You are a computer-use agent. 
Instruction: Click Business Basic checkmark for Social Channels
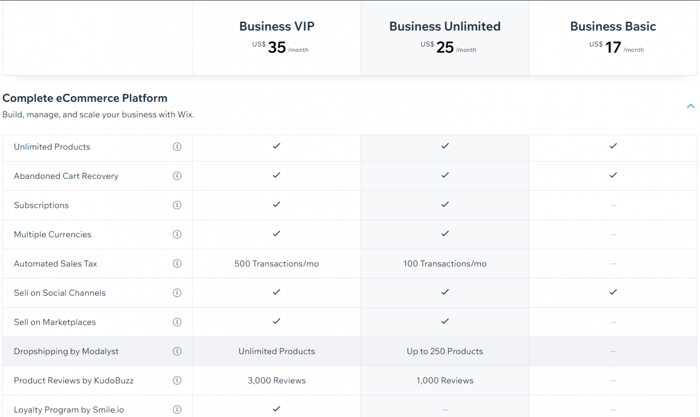[x=613, y=292]
